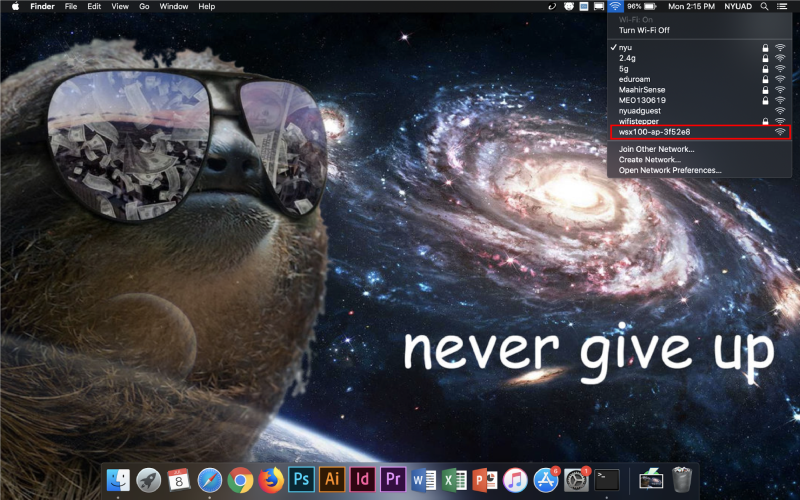Open the Trash in the Dock
The height and width of the screenshot is (500, 800).
(682, 480)
